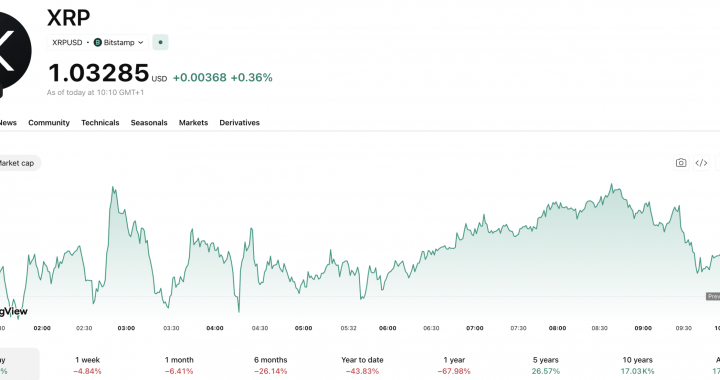This screenshot has height=380, width=720.
Task: Click the 09:00 time axis label
Action: tap(643, 328)
